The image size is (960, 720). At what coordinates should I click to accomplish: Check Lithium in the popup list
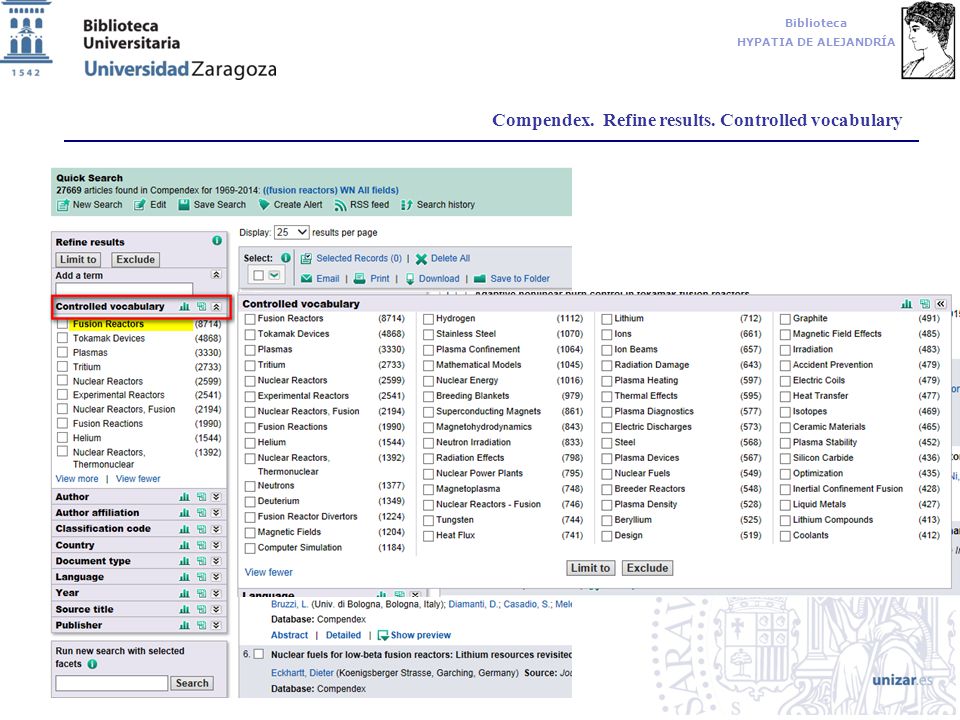pyautogui.click(x=607, y=319)
